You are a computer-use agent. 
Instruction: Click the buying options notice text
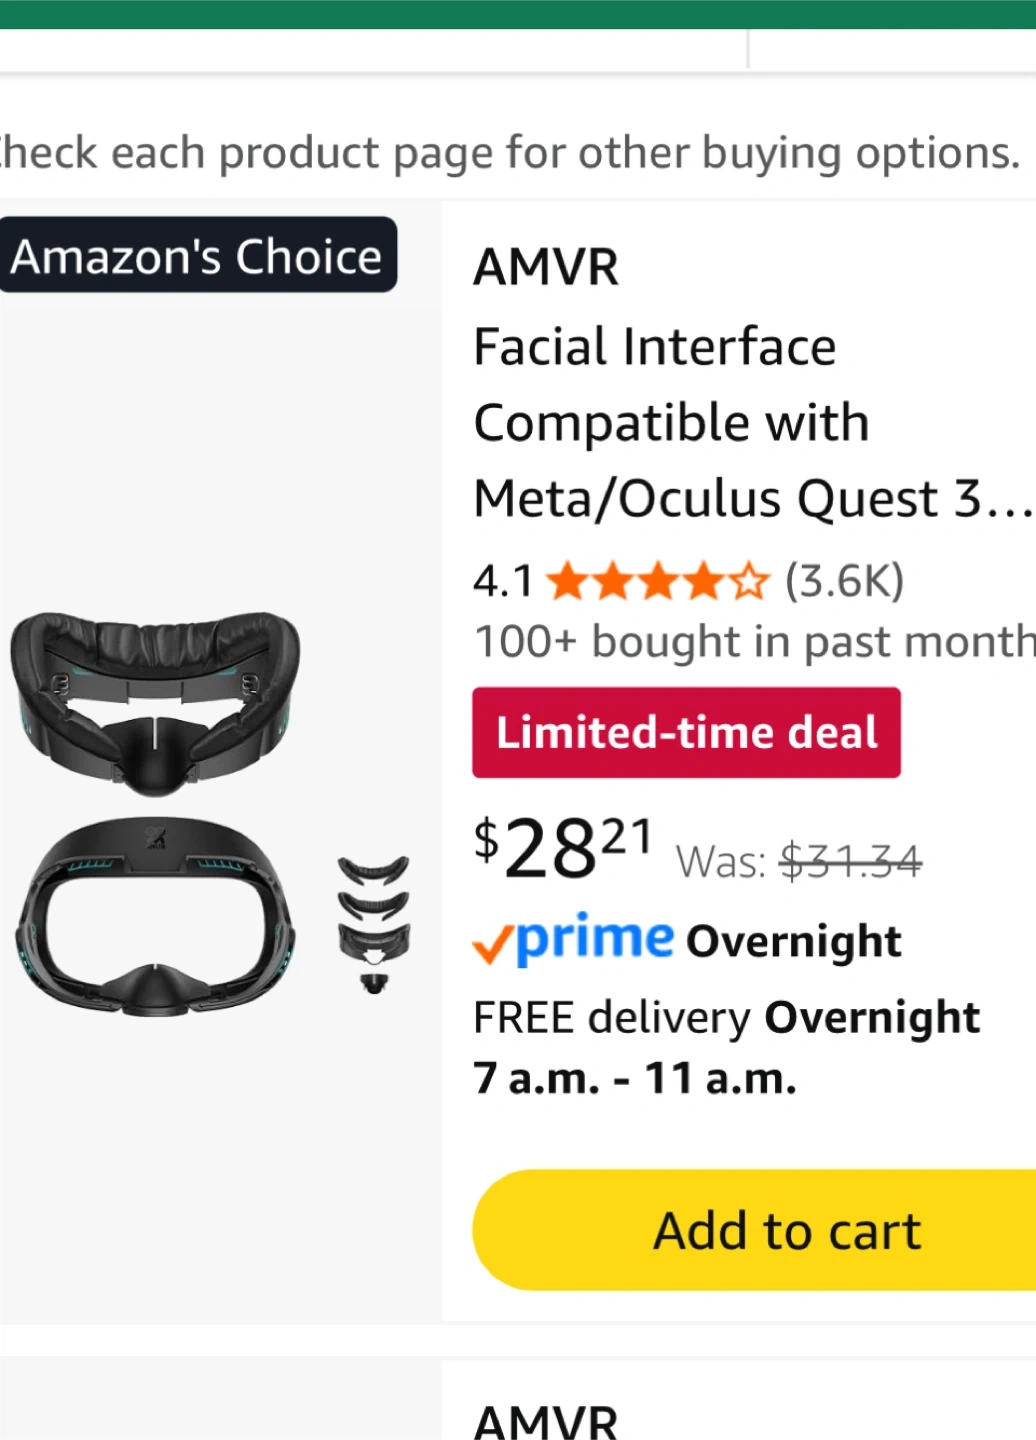510,153
